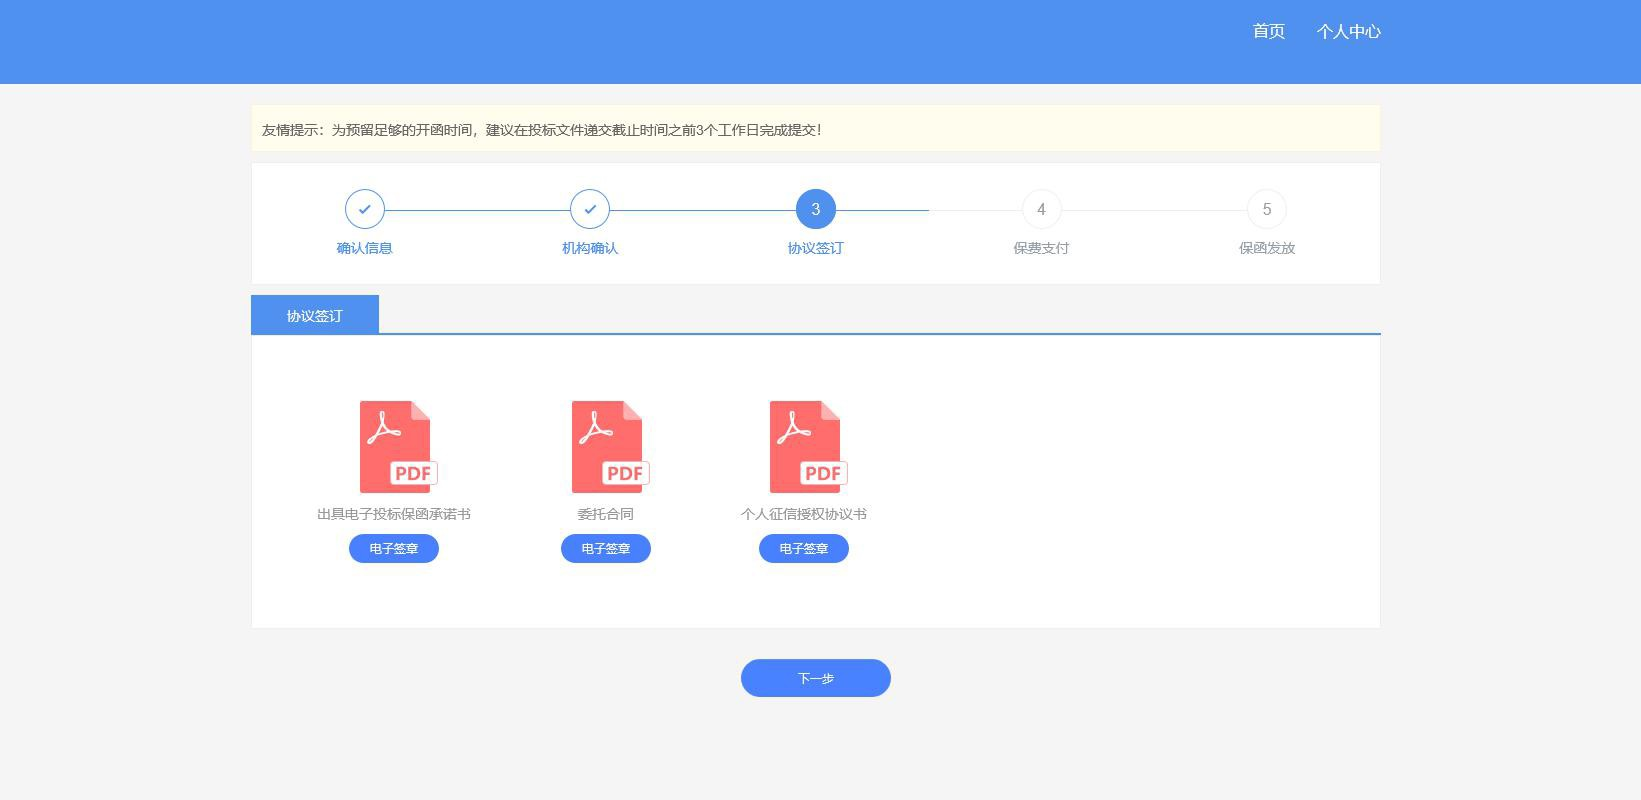Open PDF icon for 个人征信授权协议书

point(807,447)
